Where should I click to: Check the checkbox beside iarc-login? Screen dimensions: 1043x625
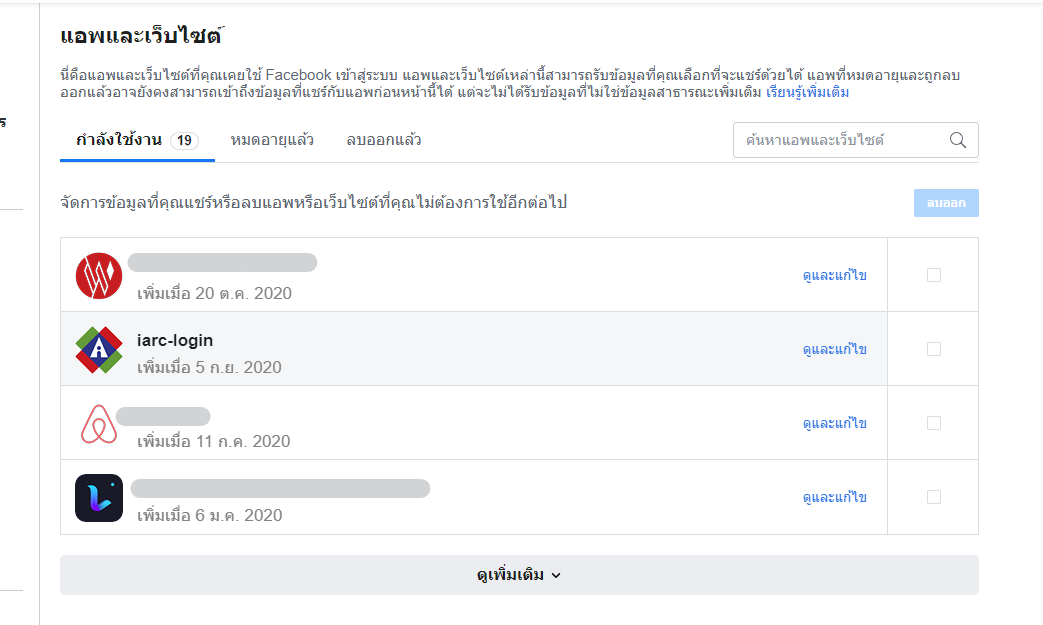933,348
